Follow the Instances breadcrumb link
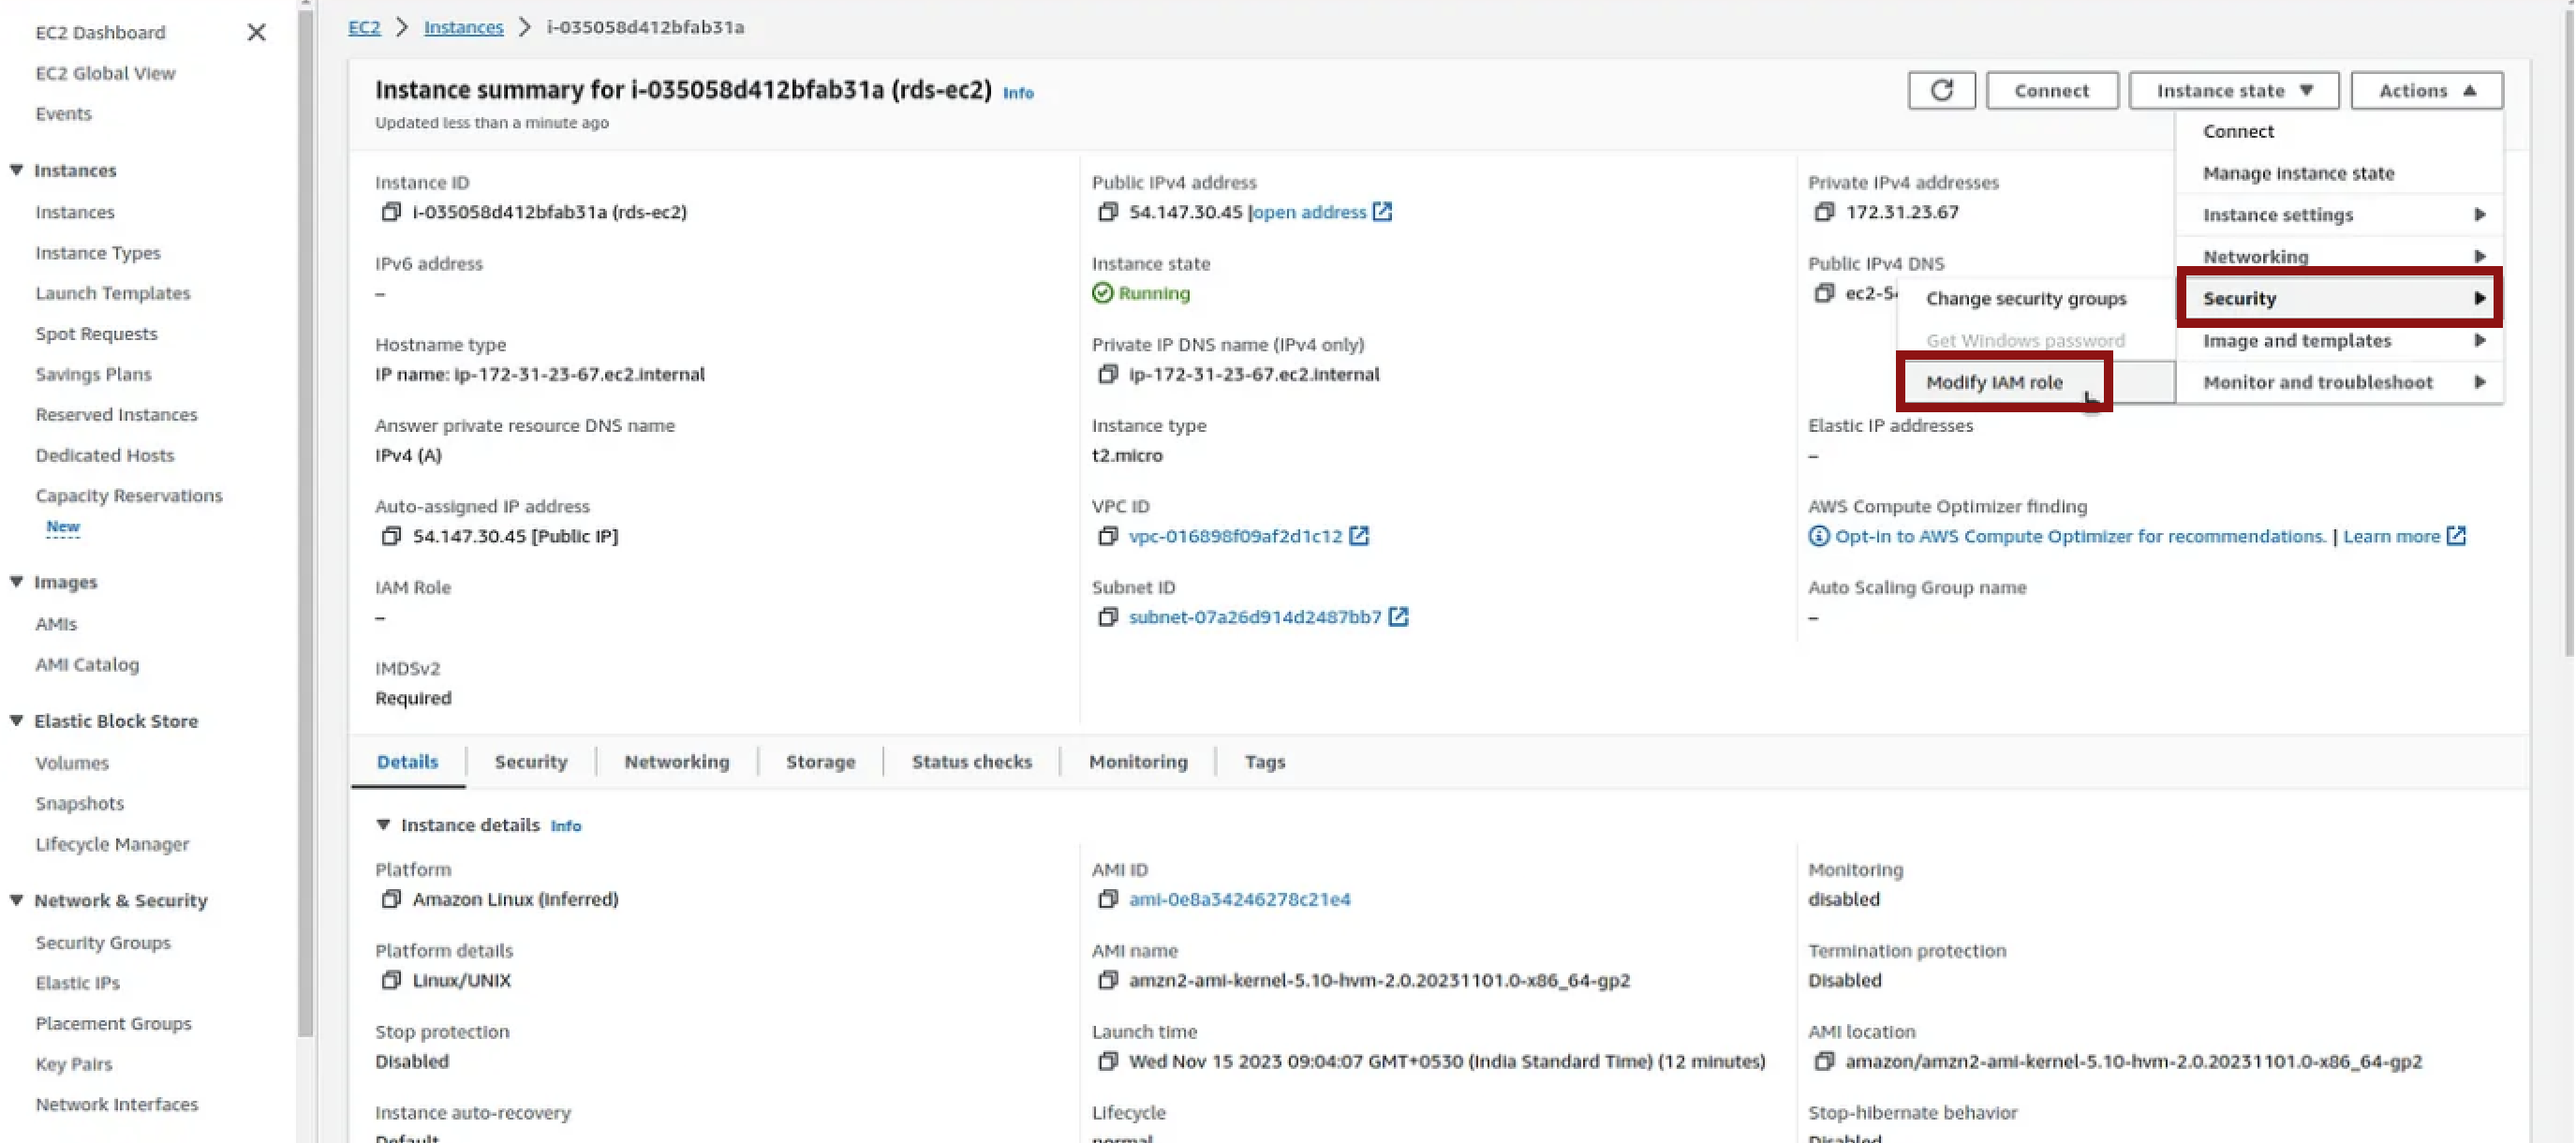This screenshot has width=2576, height=1143. 463,27
